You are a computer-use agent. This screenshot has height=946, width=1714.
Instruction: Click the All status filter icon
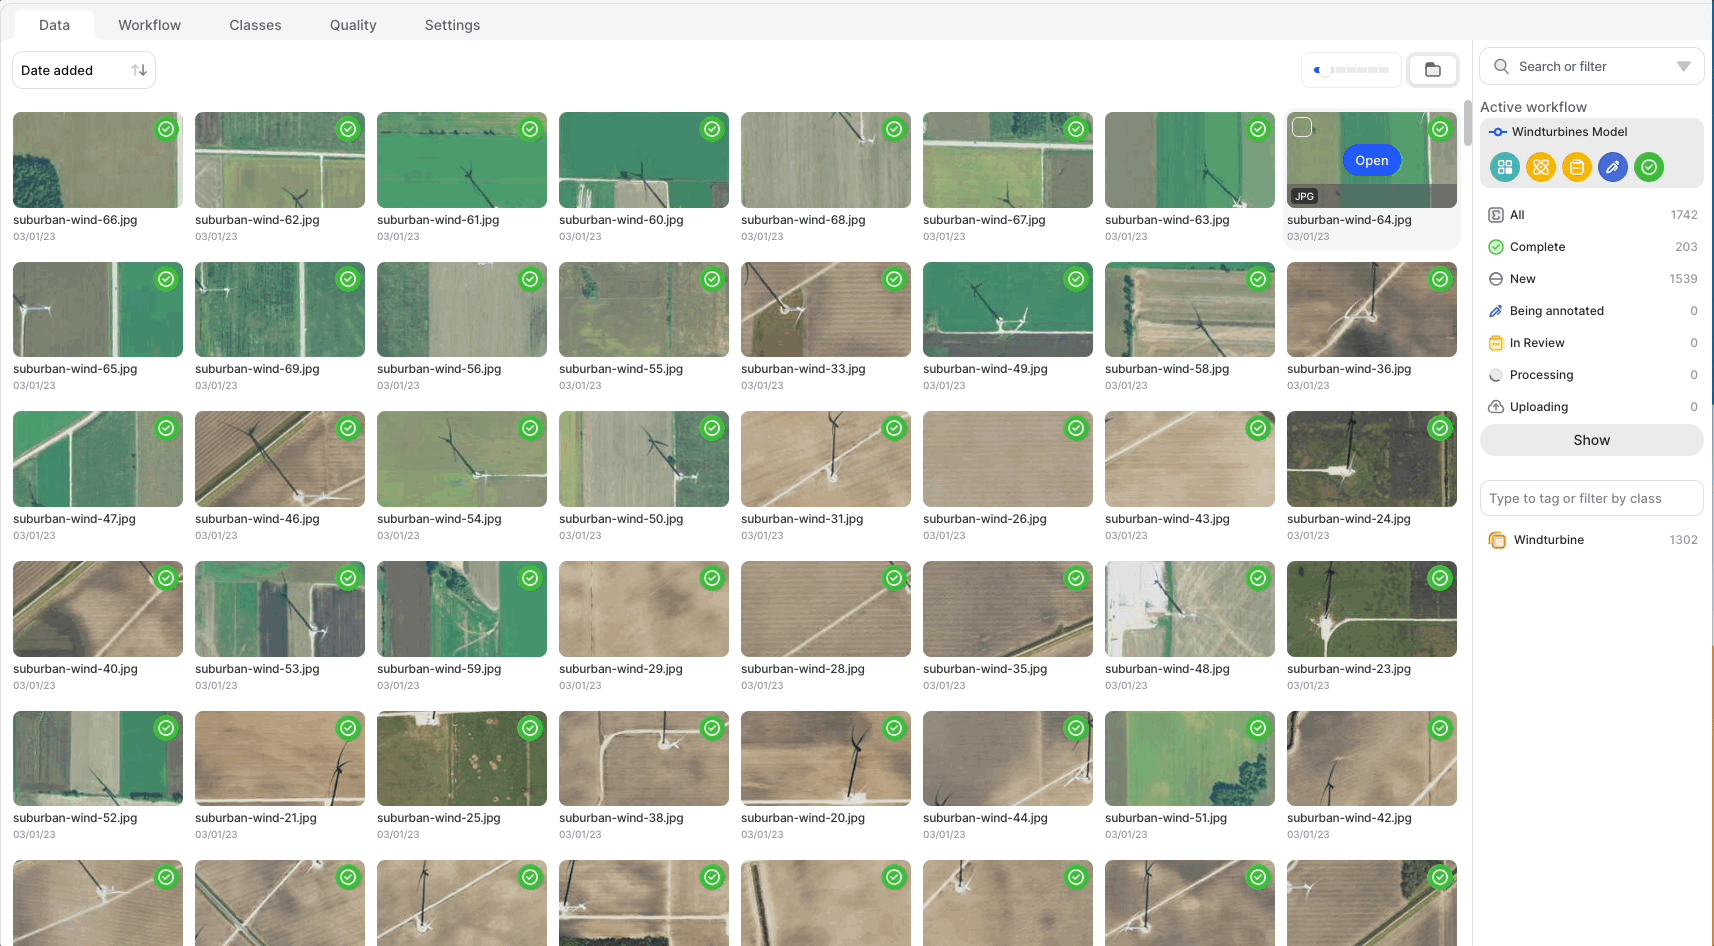coord(1496,215)
